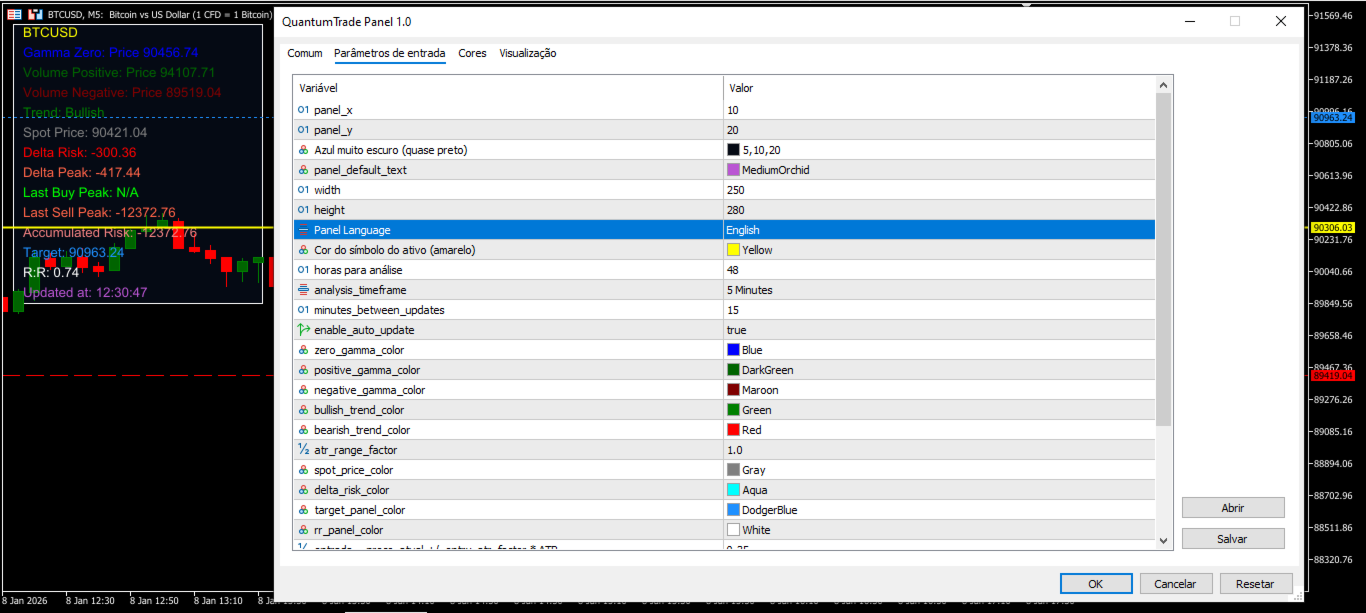
Task: Click the Cor do símbolo do ativo icon
Action: pyautogui.click(x=303, y=250)
